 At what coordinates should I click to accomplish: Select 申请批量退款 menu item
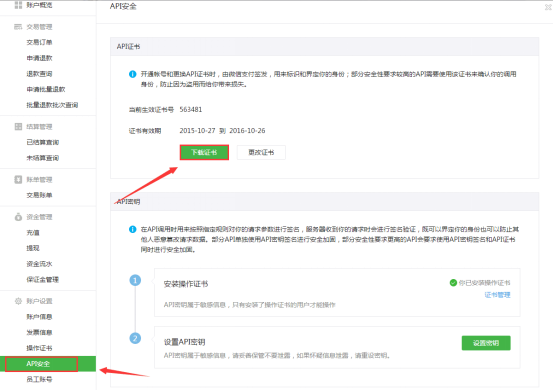point(46,89)
